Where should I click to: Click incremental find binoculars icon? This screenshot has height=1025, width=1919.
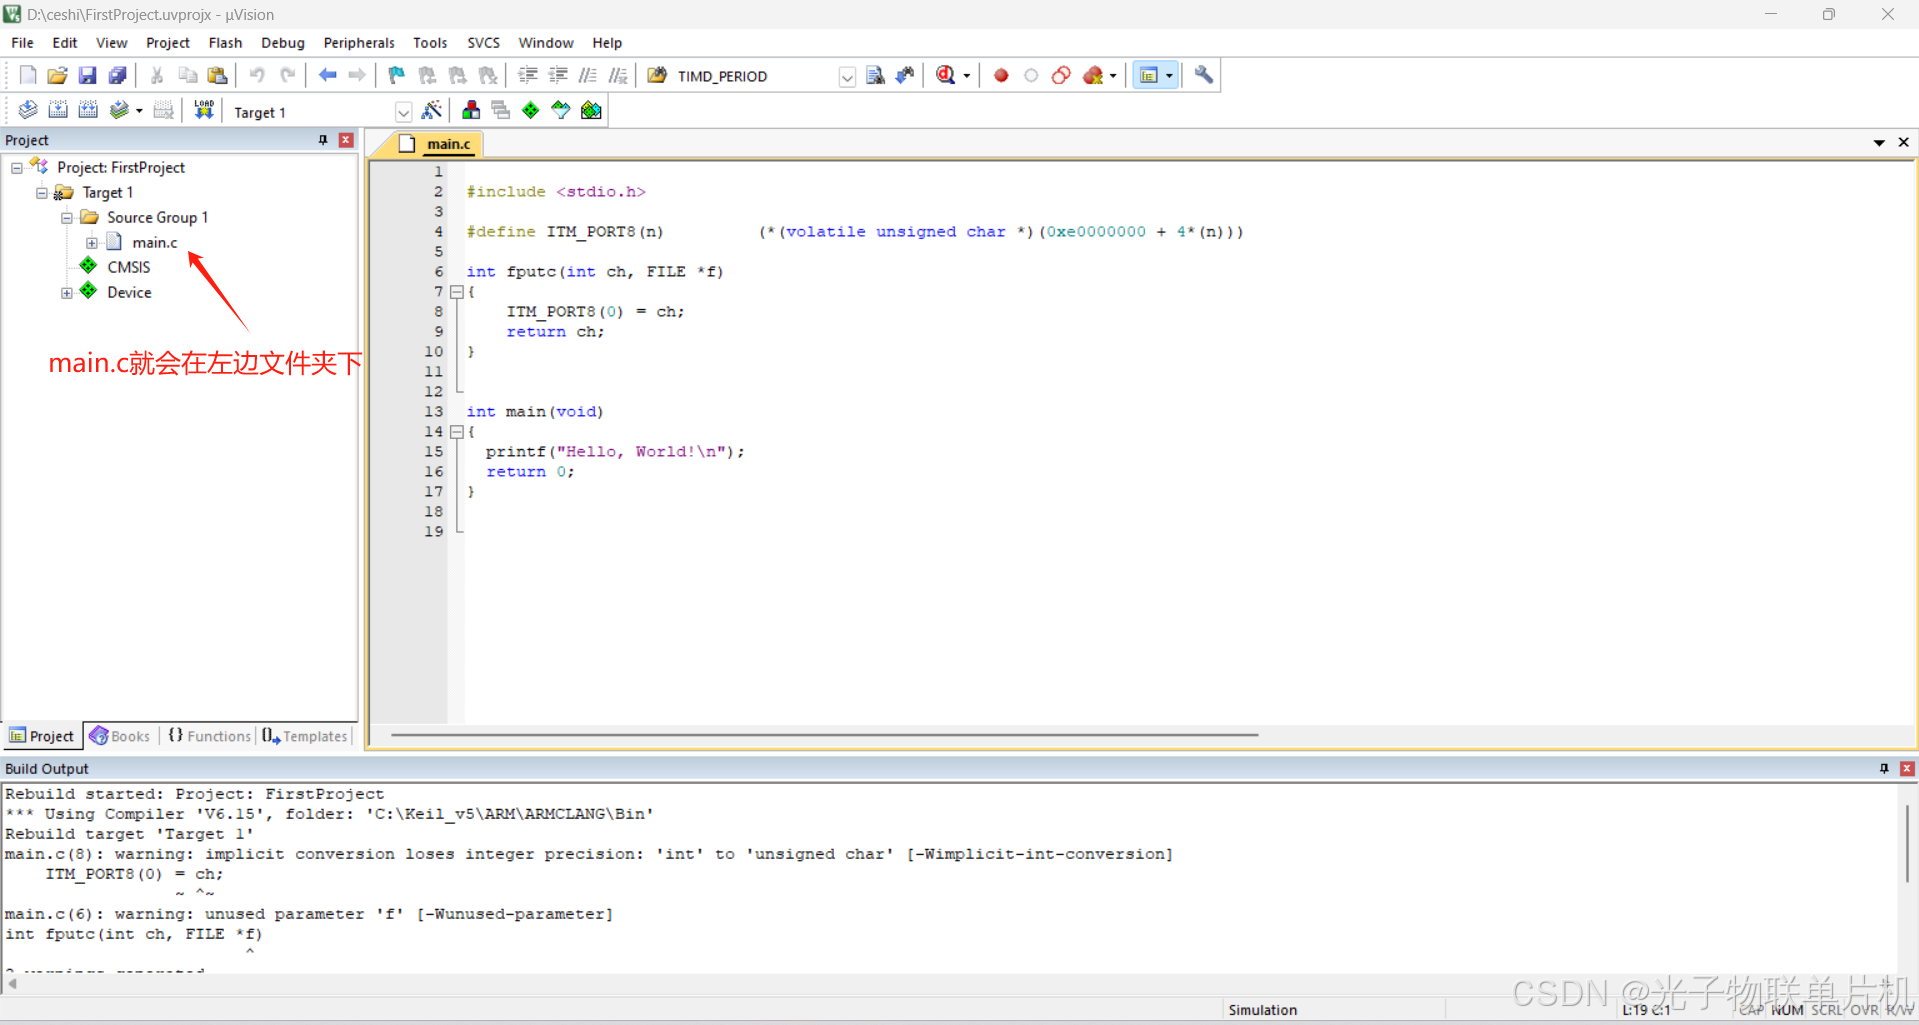[x=905, y=75]
